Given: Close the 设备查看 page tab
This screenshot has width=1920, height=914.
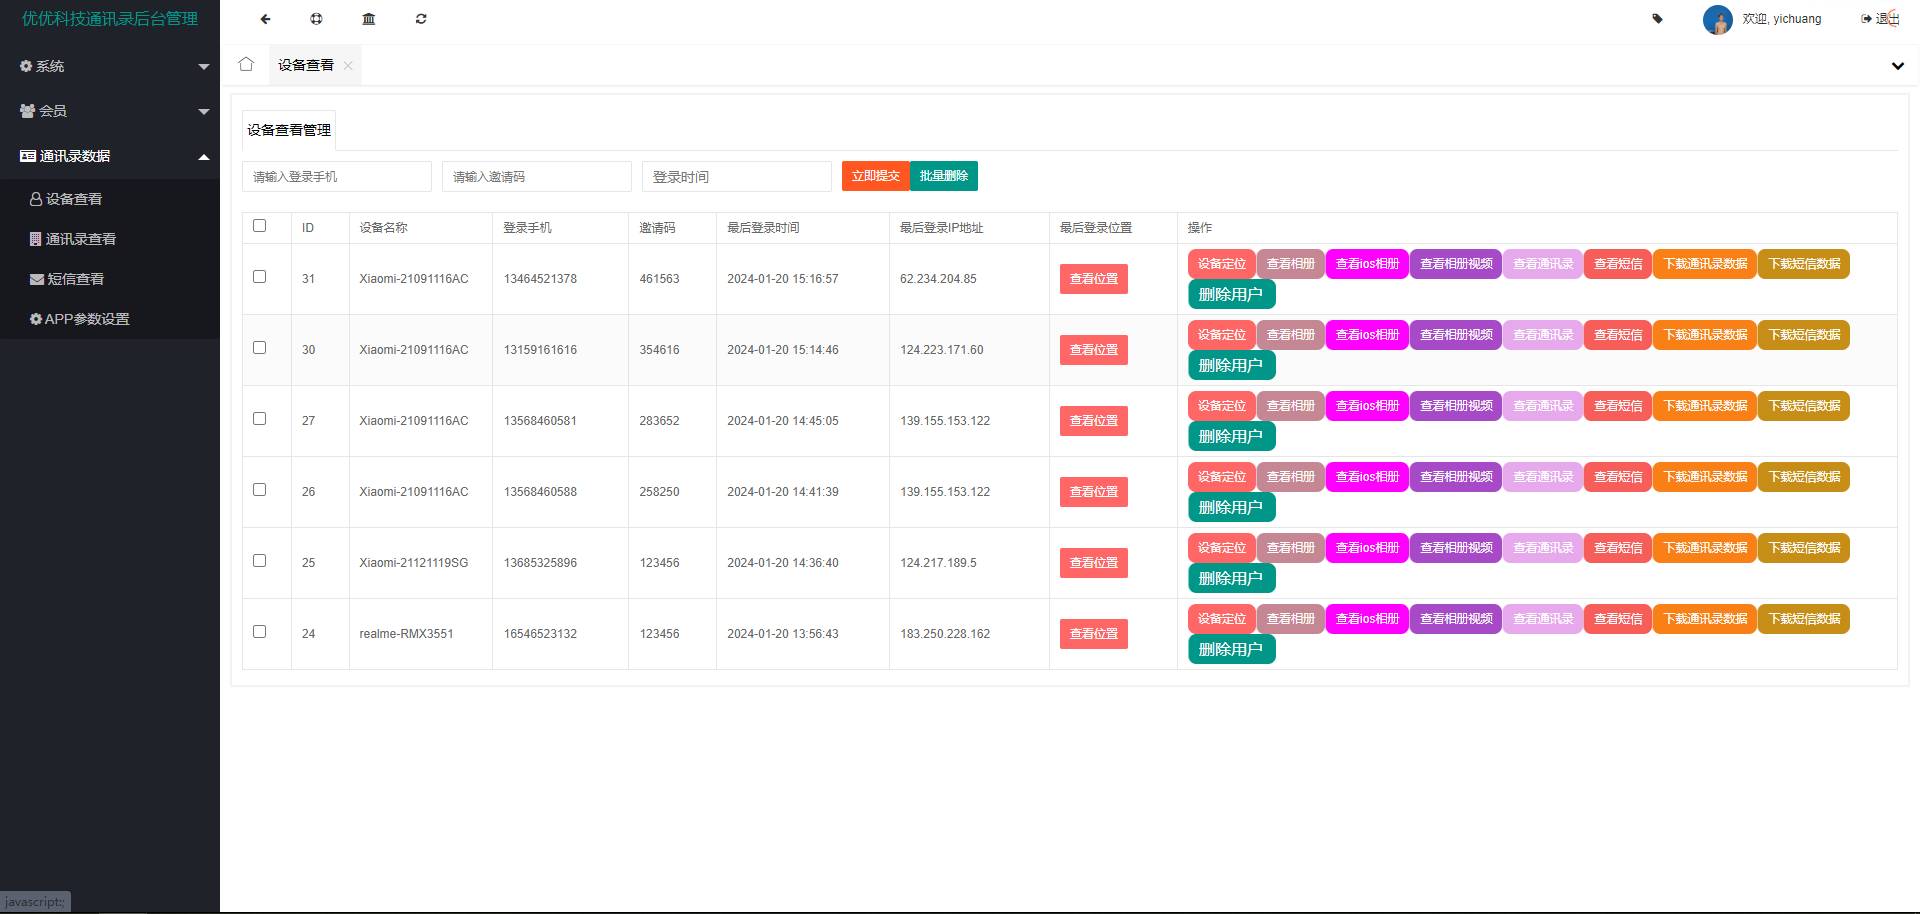Looking at the screenshot, I should point(348,66).
